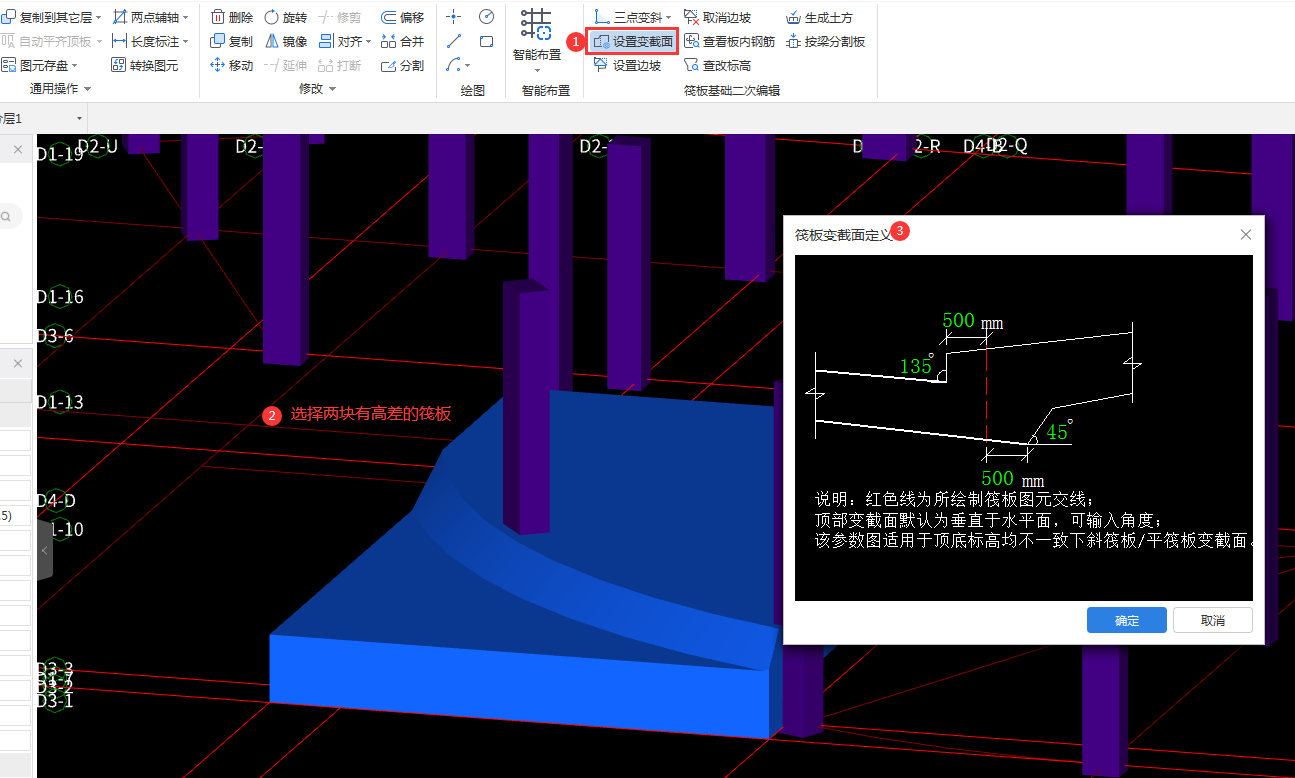Viewport: 1295px width, 778px height.
Task: Select the arc draw tool
Action: coord(453,65)
